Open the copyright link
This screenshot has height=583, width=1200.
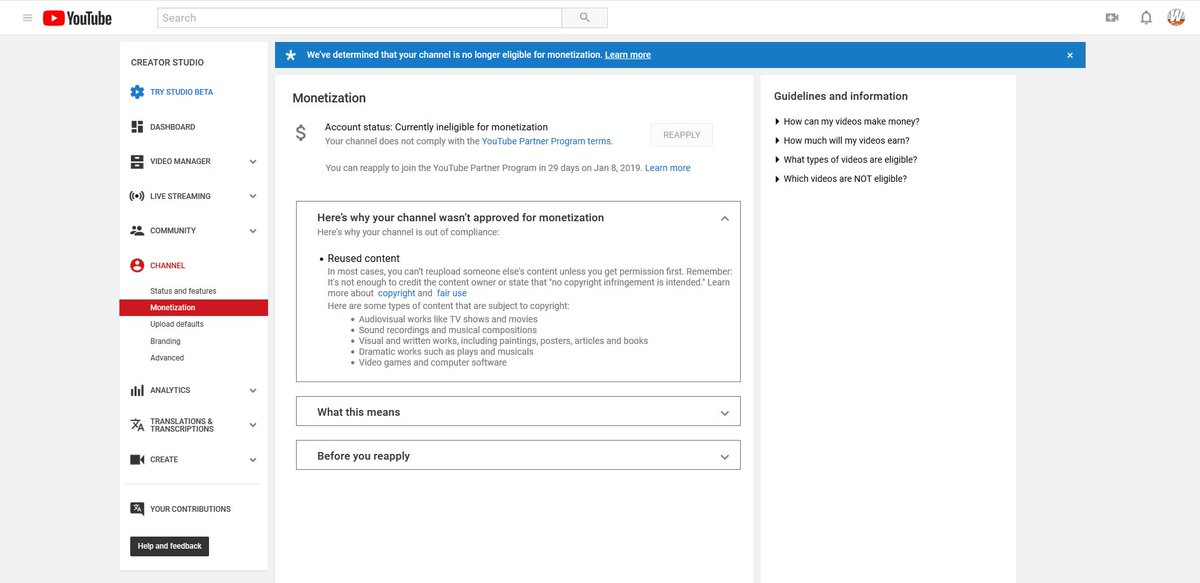(x=396, y=294)
